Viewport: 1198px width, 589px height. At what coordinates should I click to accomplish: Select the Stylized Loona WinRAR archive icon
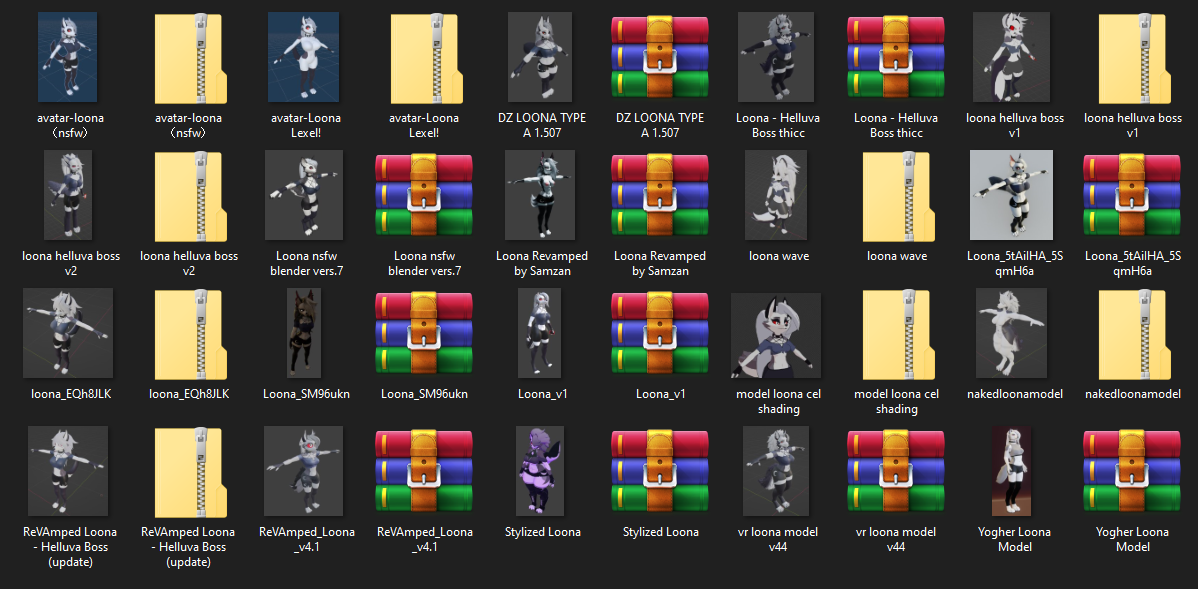(x=659, y=471)
